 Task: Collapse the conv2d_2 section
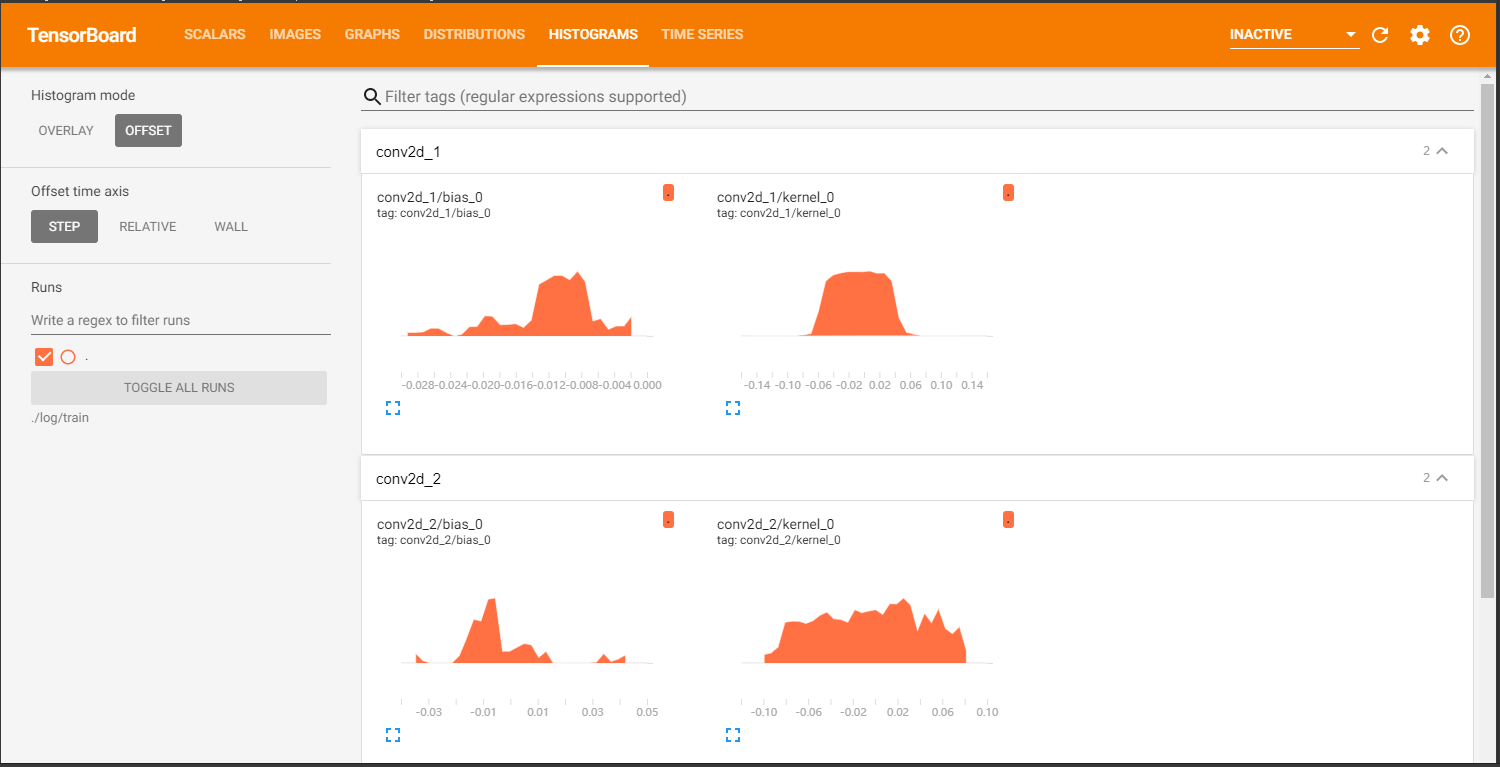tap(1442, 478)
